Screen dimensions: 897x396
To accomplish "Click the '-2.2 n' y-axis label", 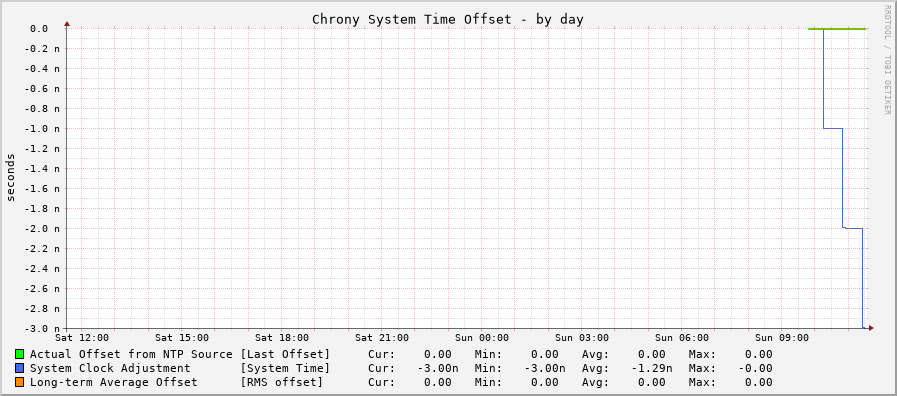I will point(42,249).
